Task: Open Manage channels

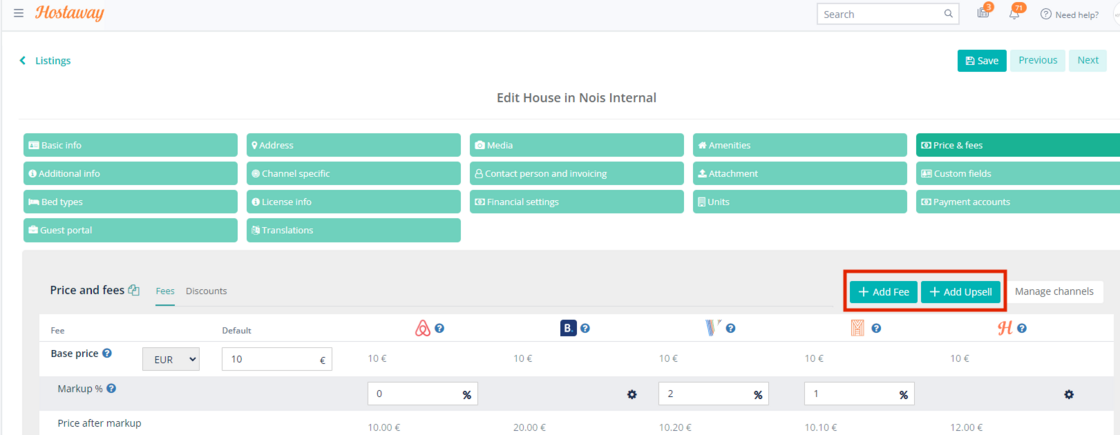Action: 1054,291
